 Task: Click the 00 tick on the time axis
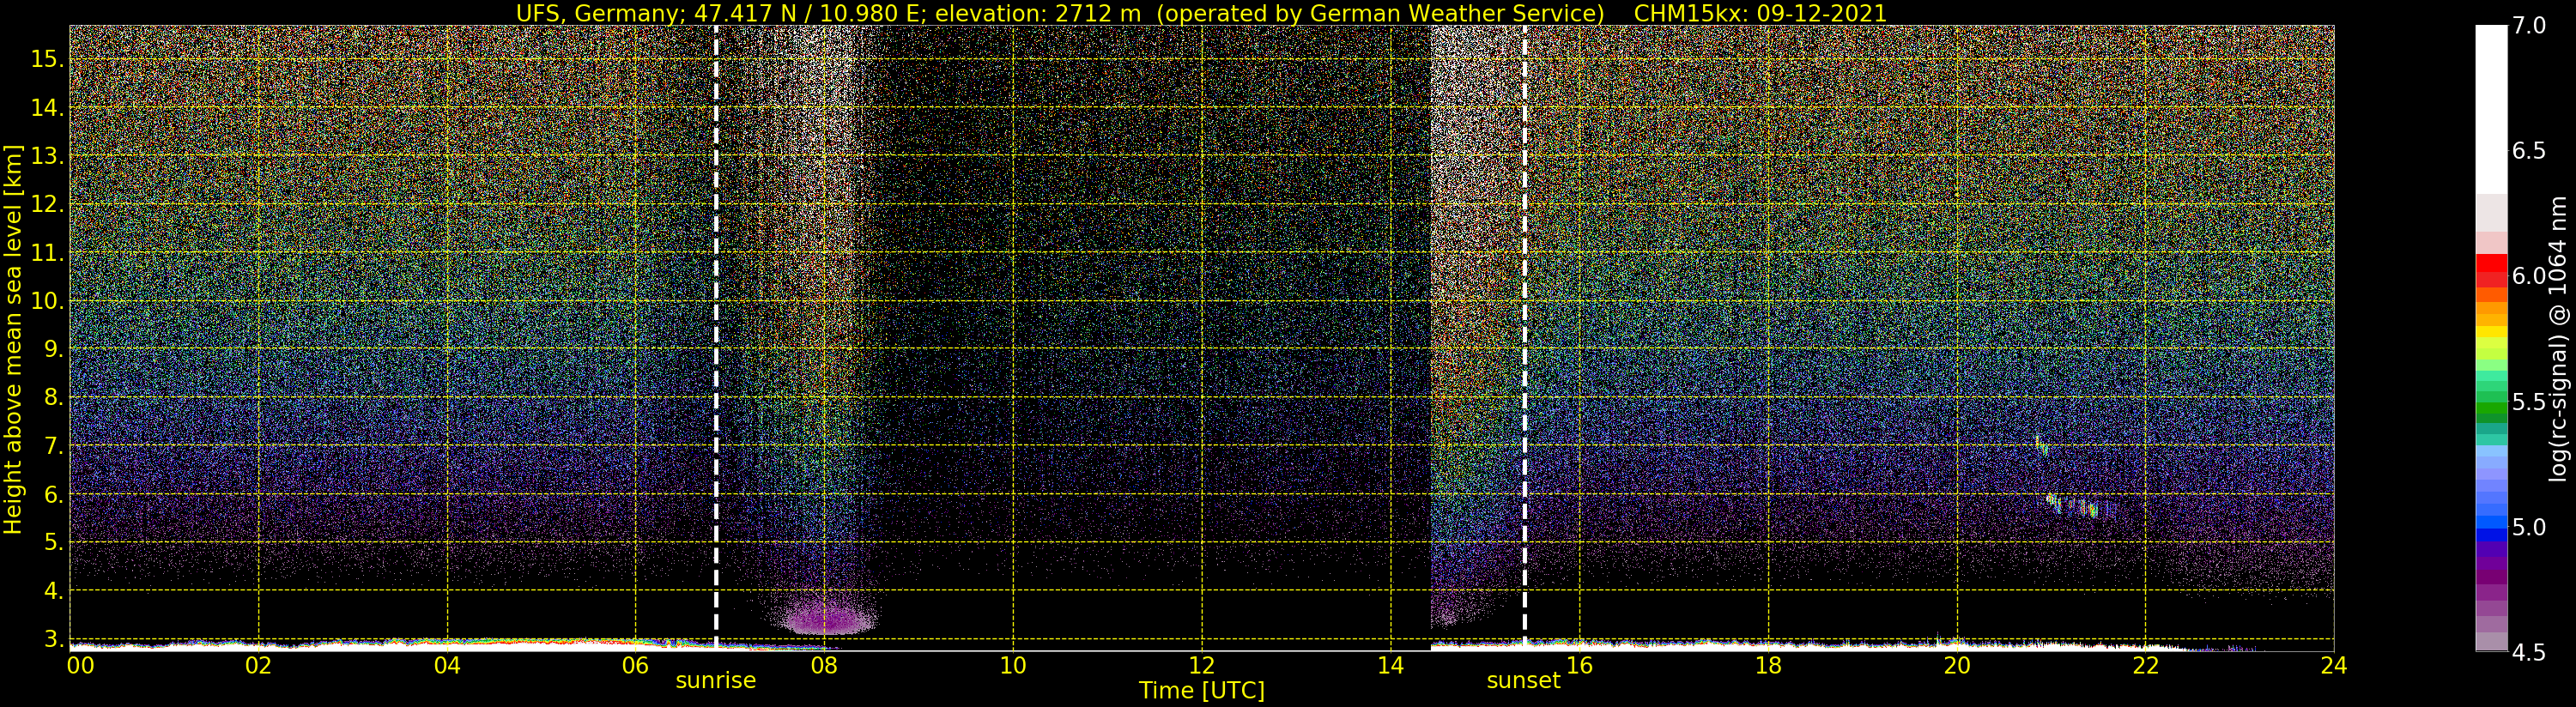tap(80, 666)
